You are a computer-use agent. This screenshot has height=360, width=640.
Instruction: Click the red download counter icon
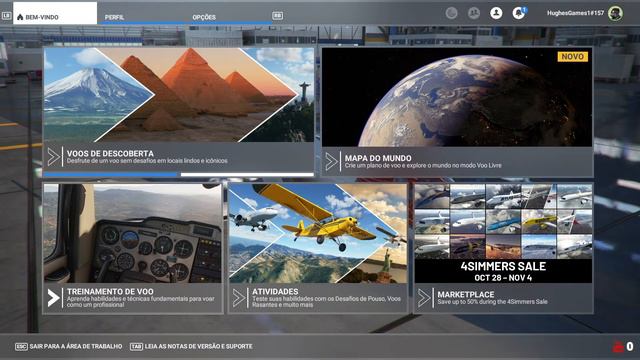618,347
